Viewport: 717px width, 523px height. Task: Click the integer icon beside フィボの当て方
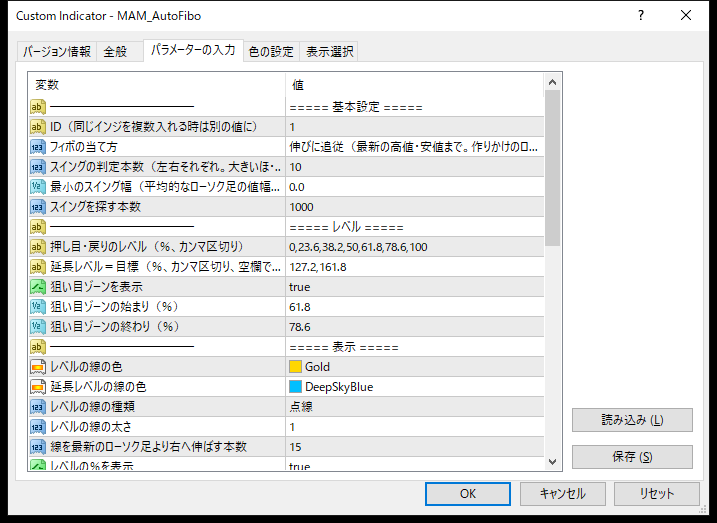[38, 147]
